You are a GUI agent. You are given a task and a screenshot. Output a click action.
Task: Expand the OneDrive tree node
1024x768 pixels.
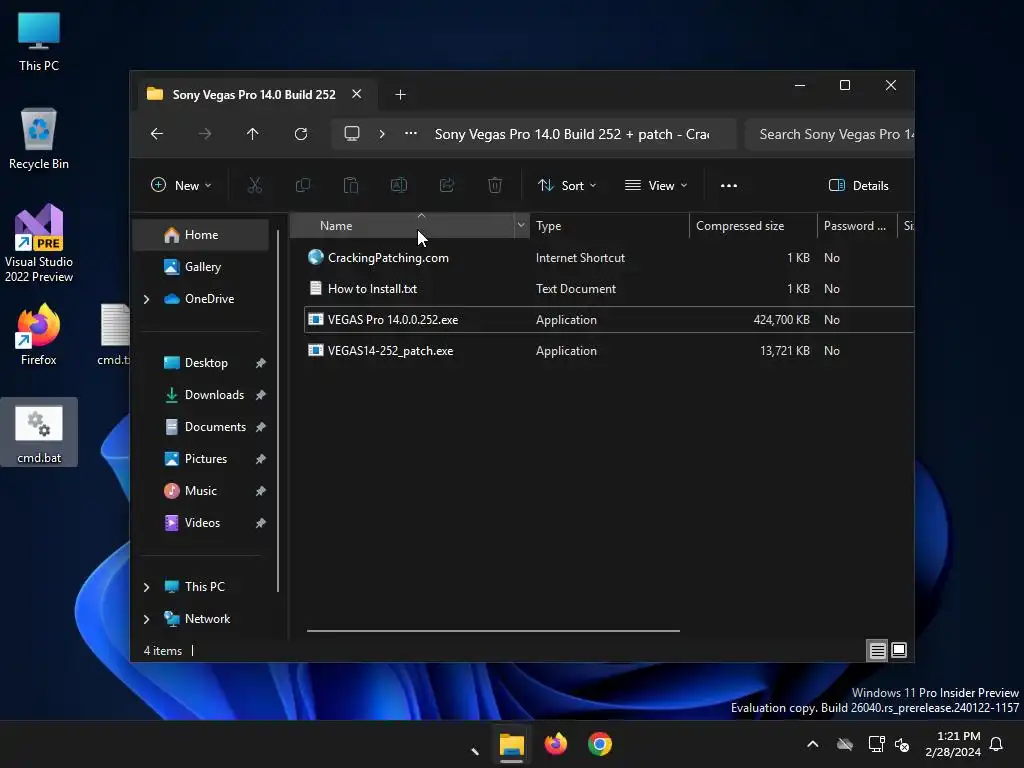click(146, 299)
